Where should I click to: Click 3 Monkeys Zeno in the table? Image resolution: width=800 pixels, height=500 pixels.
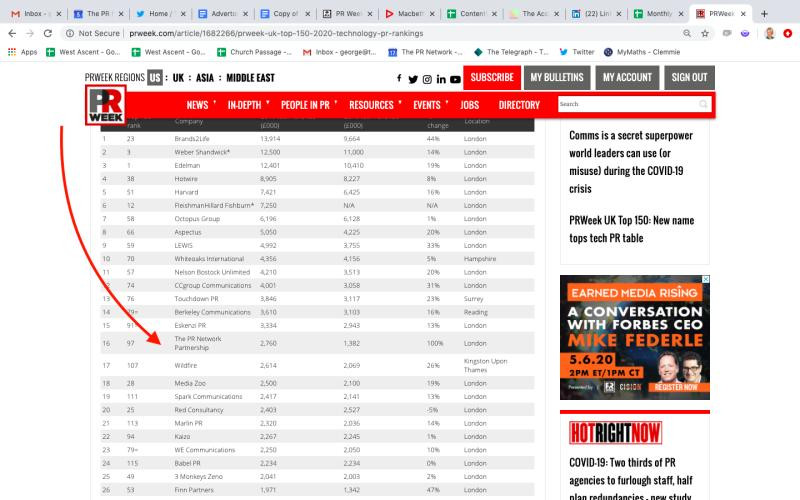click(x=198, y=477)
